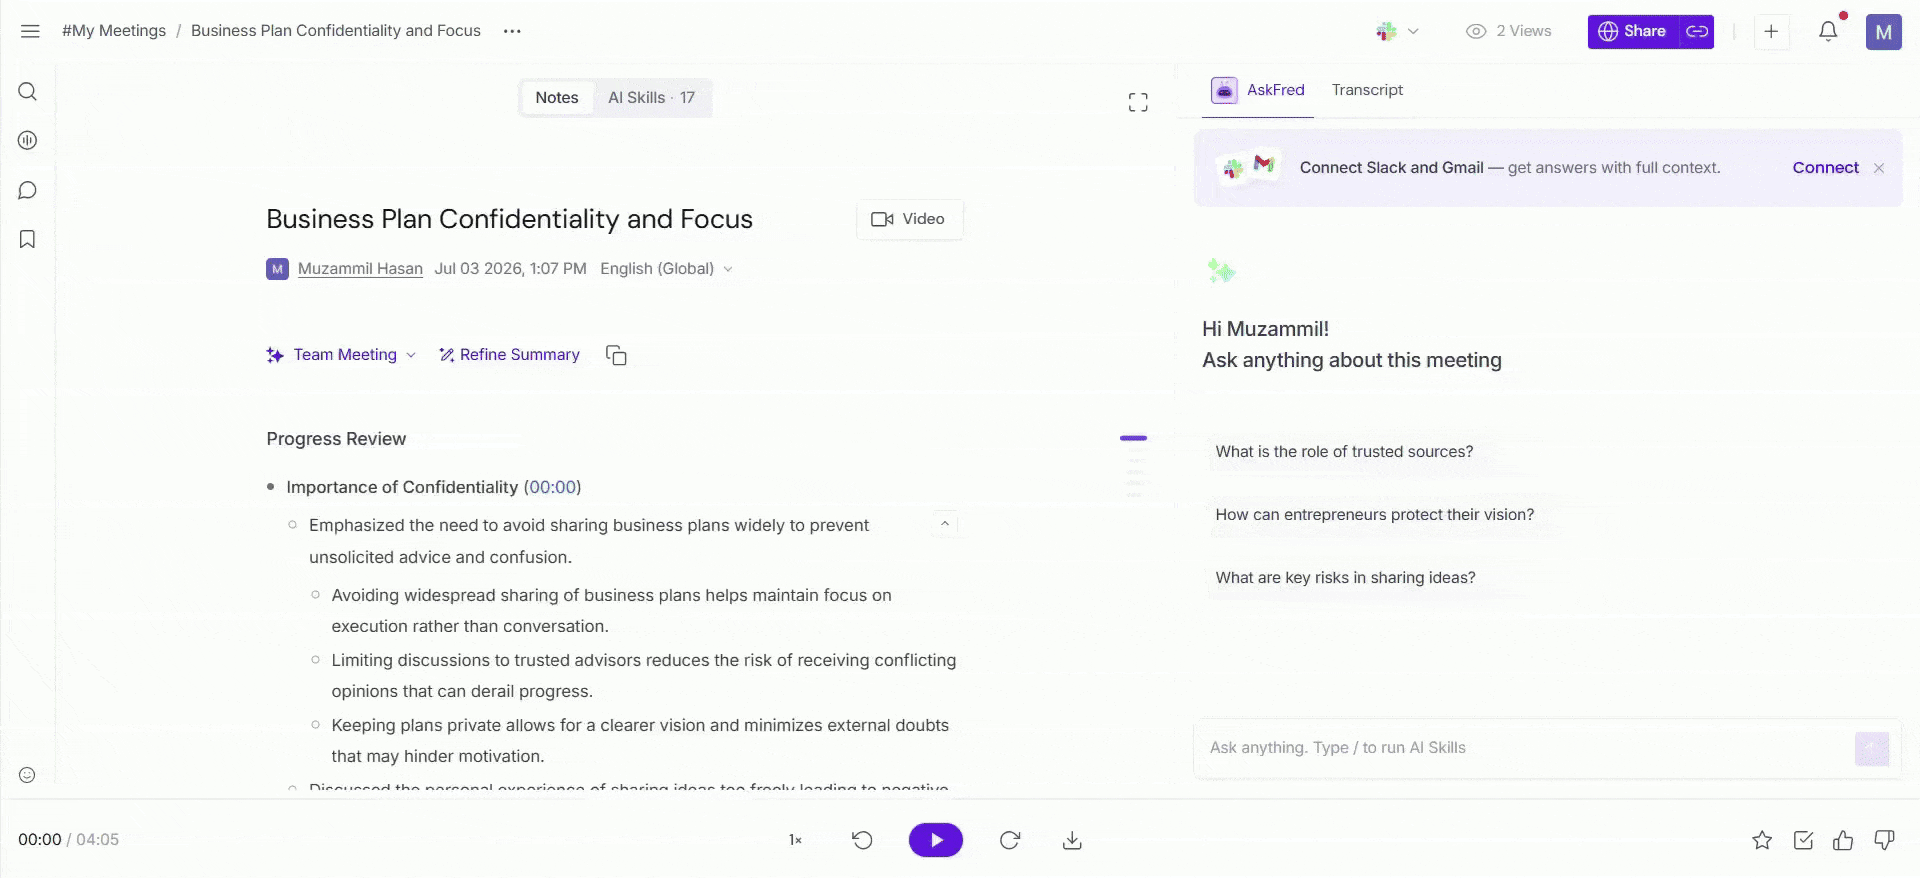Open the comments icon in sidebar
This screenshot has height=878, width=1920.
click(x=28, y=190)
